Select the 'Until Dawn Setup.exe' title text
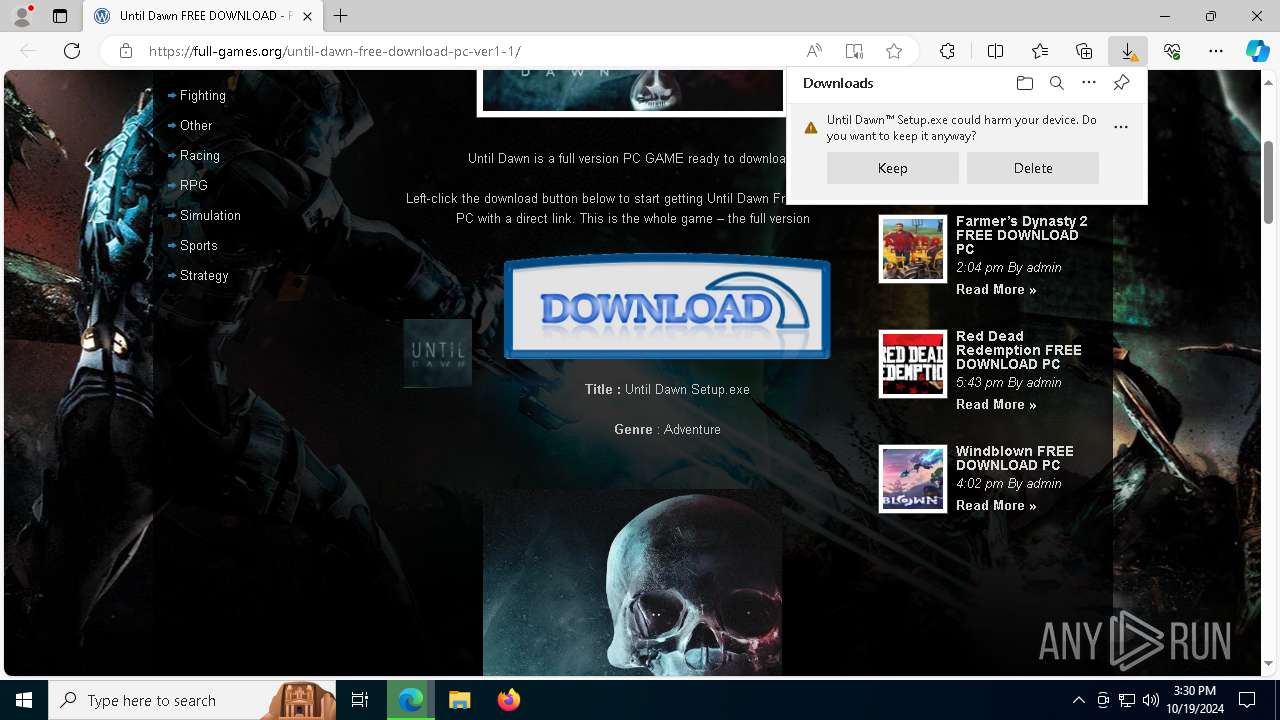Viewport: 1280px width, 720px height. (687, 390)
